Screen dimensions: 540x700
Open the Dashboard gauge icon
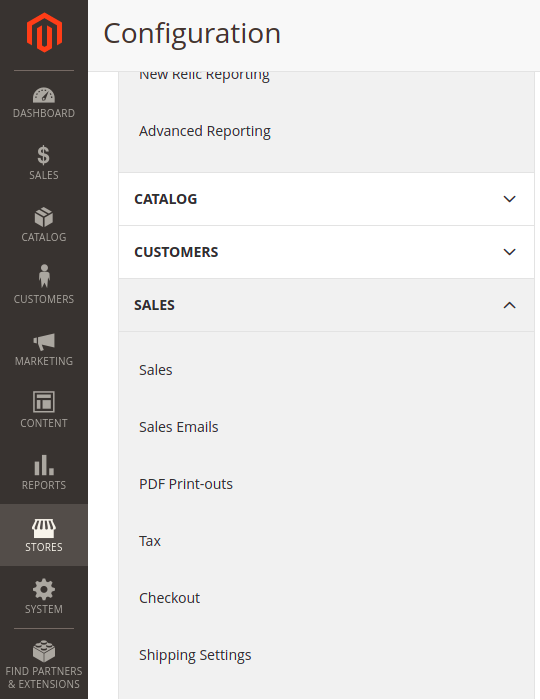coord(44,95)
